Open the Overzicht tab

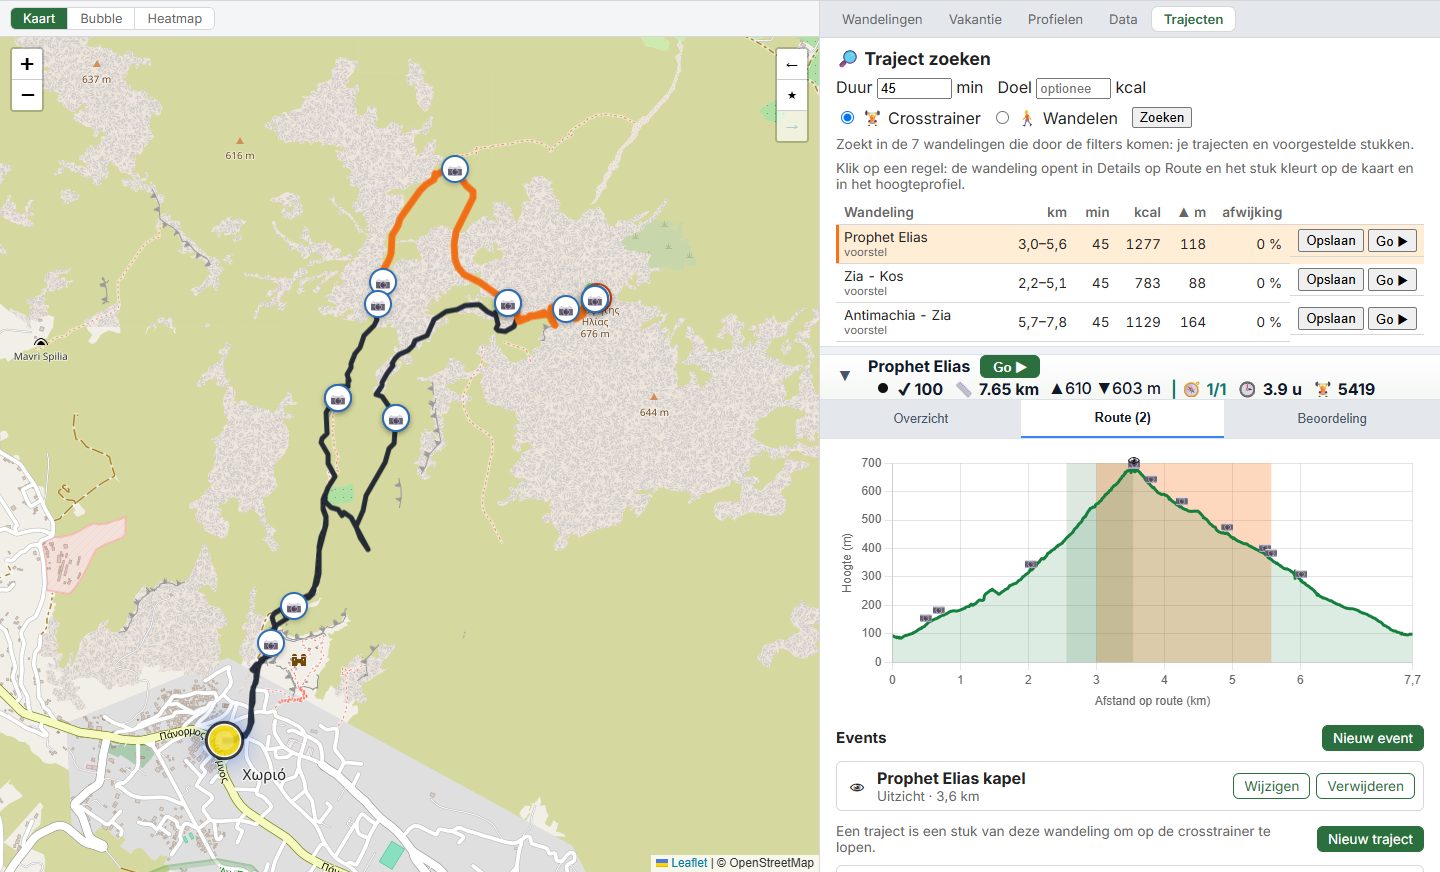point(921,418)
